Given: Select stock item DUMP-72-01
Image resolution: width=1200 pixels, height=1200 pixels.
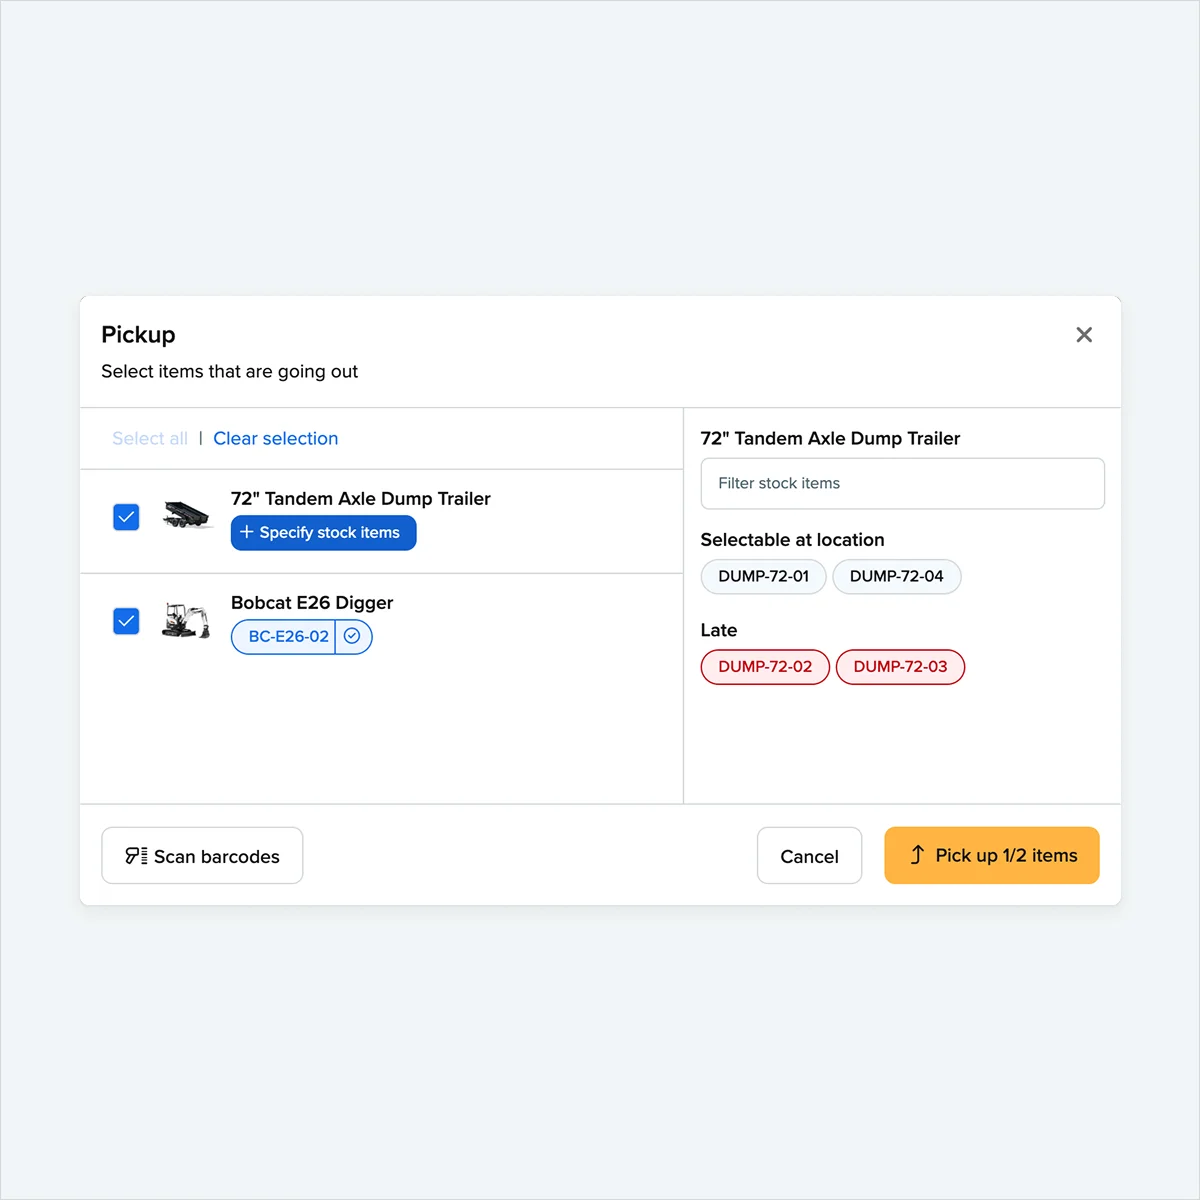Looking at the screenshot, I should (763, 576).
